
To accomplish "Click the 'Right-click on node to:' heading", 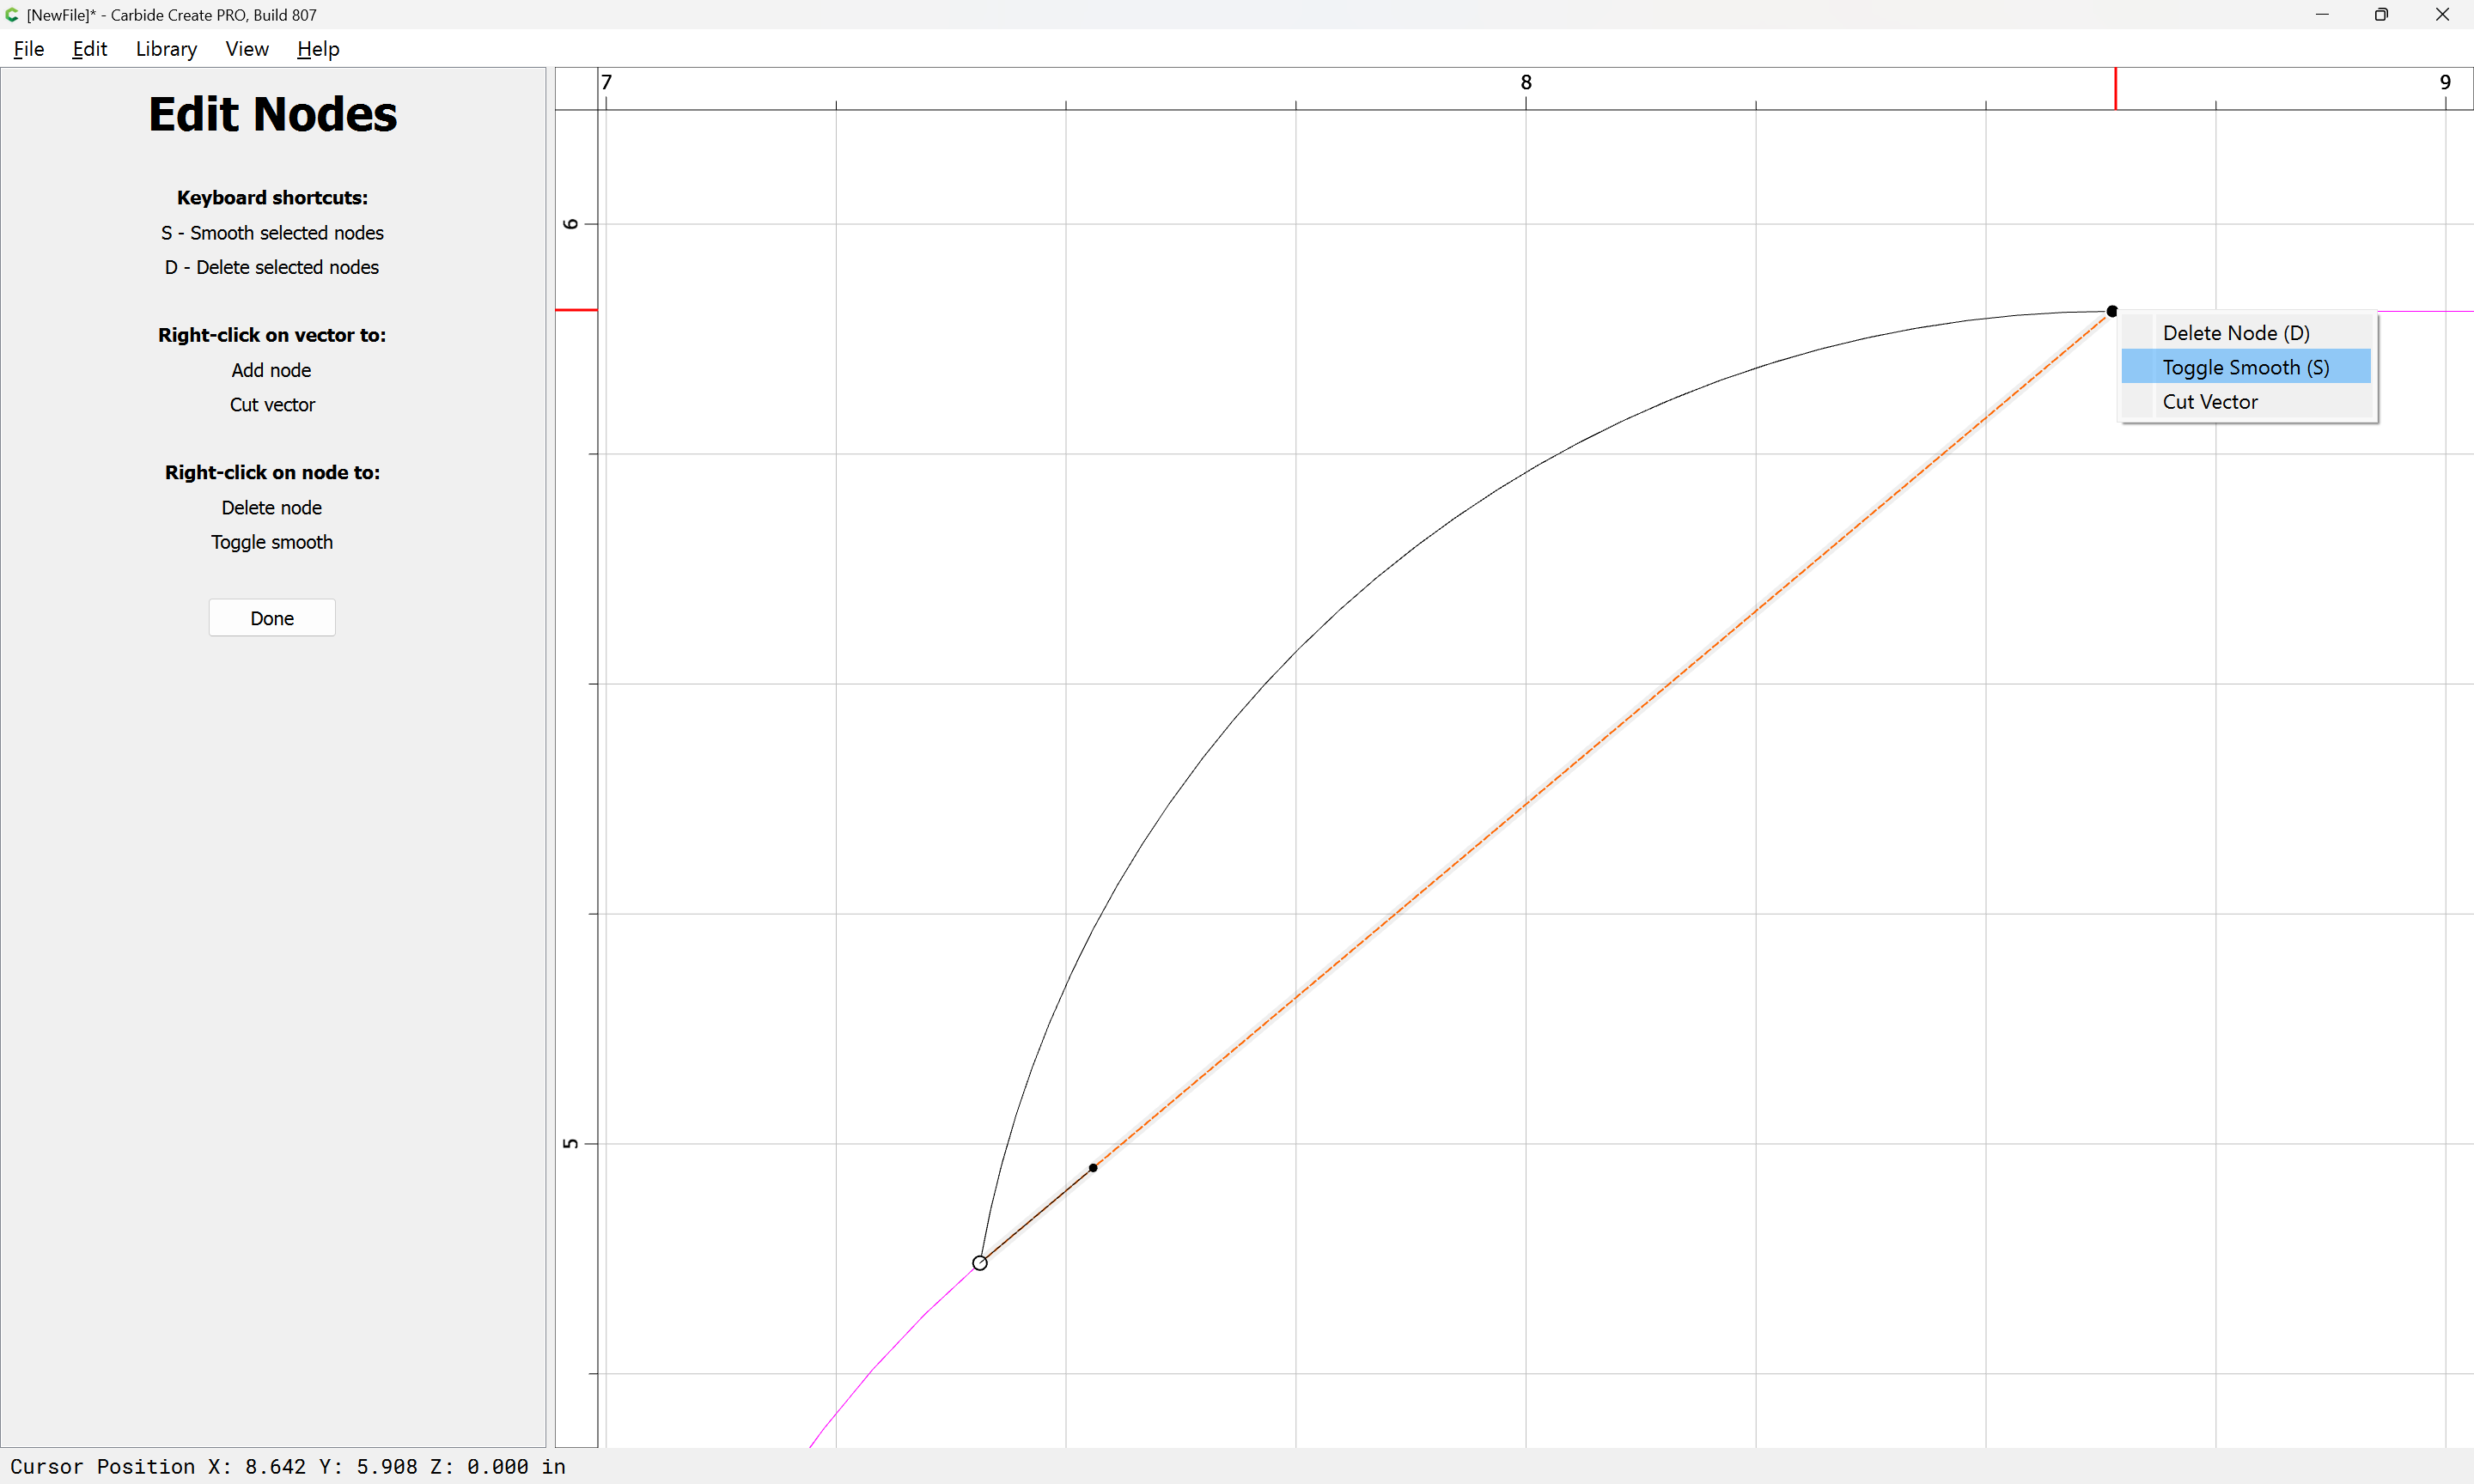I will pyautogui.click(x=272, y=473).
